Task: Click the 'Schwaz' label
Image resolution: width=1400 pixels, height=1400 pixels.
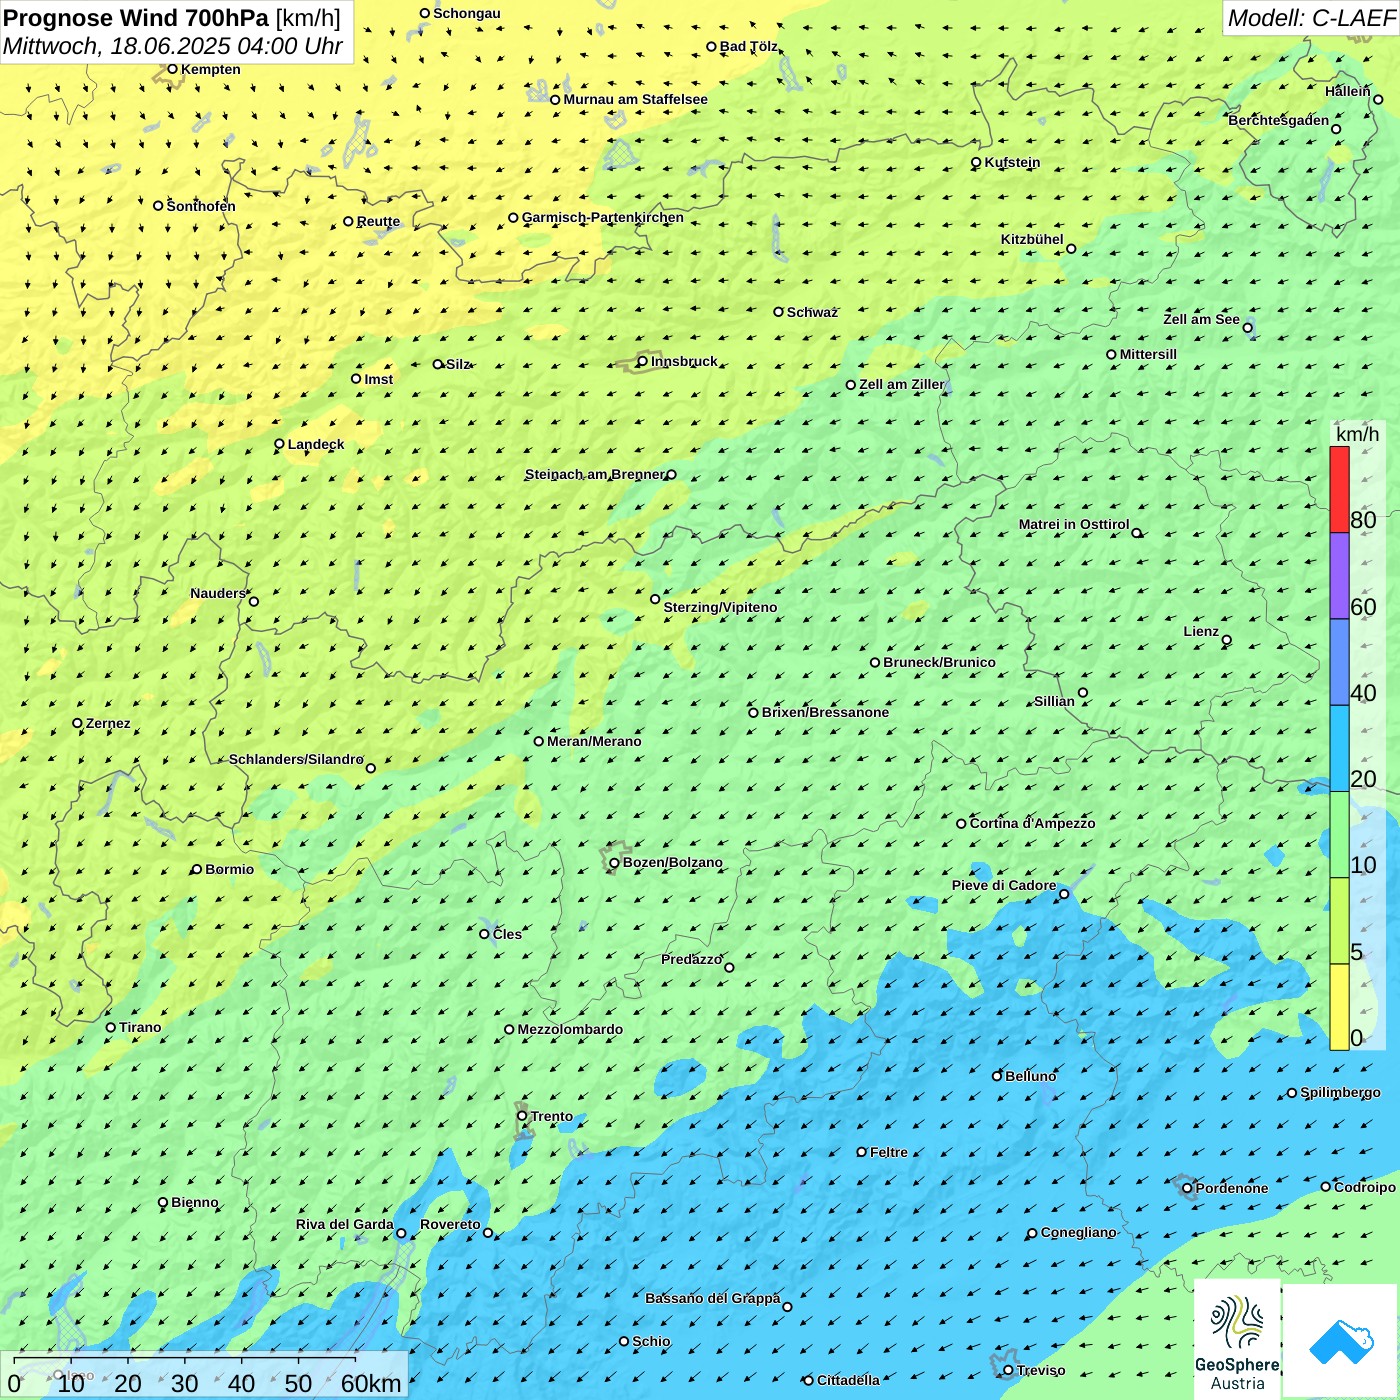Action: [812, 312]
